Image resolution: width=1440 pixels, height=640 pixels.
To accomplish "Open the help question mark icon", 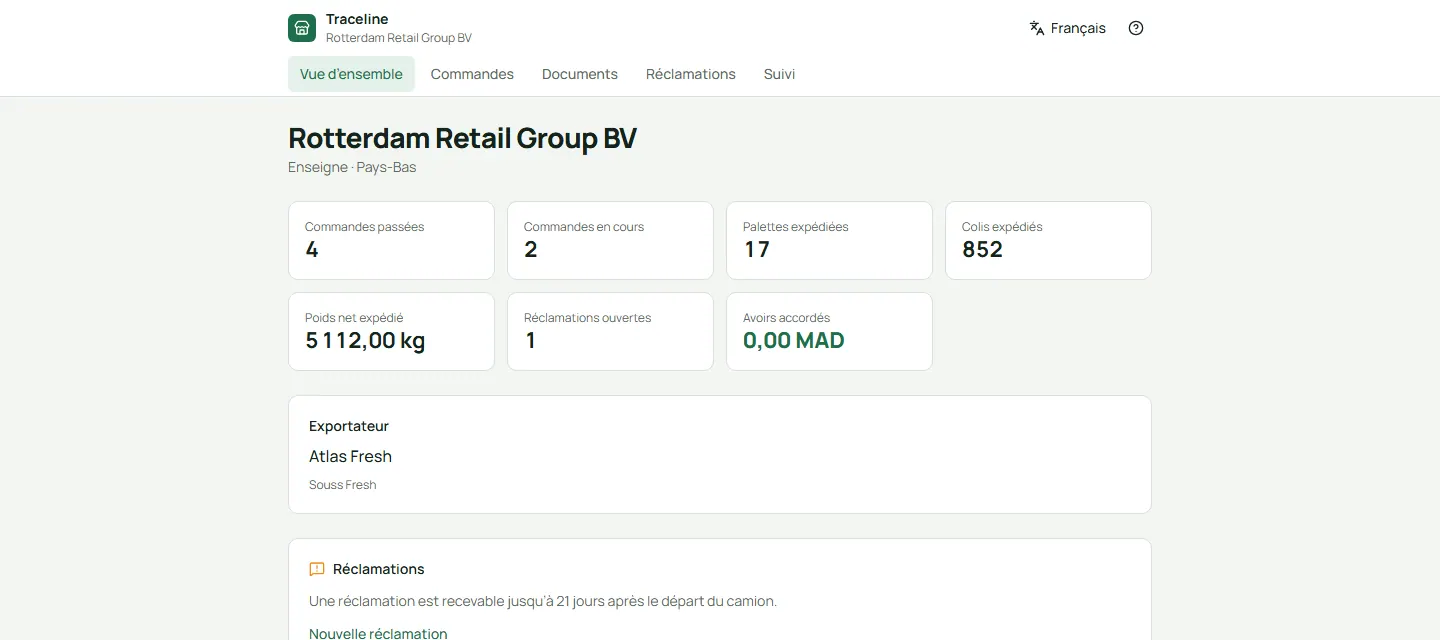I will [1136, 28].
